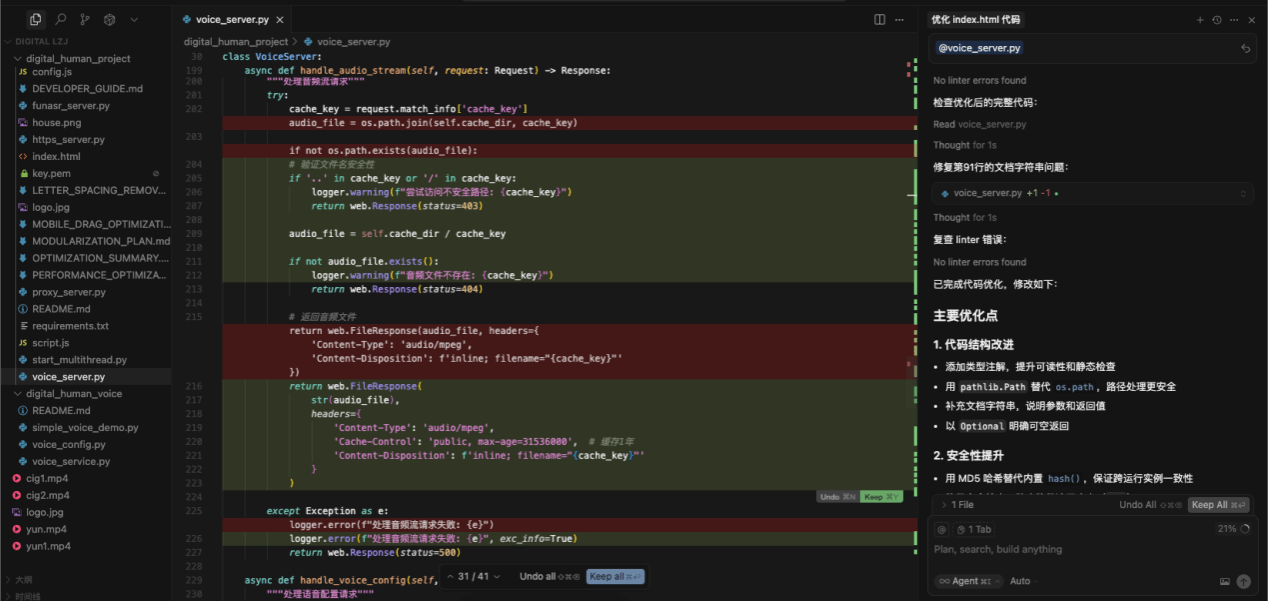Image resolution: width=1268 pixels, height=602 pixels.
Task: Open the Explorer view icon
Action: [36, 19]
